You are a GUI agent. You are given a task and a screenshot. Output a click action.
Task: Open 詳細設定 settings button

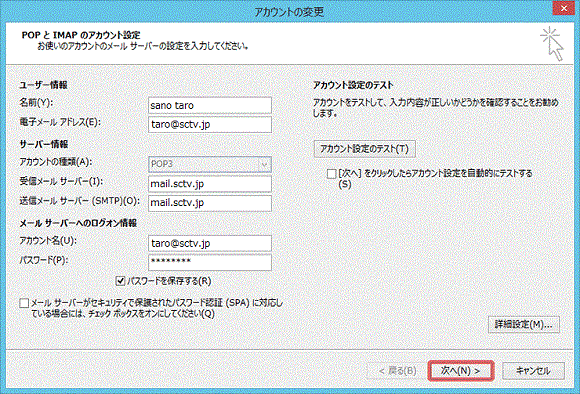[x=524, y=324]
